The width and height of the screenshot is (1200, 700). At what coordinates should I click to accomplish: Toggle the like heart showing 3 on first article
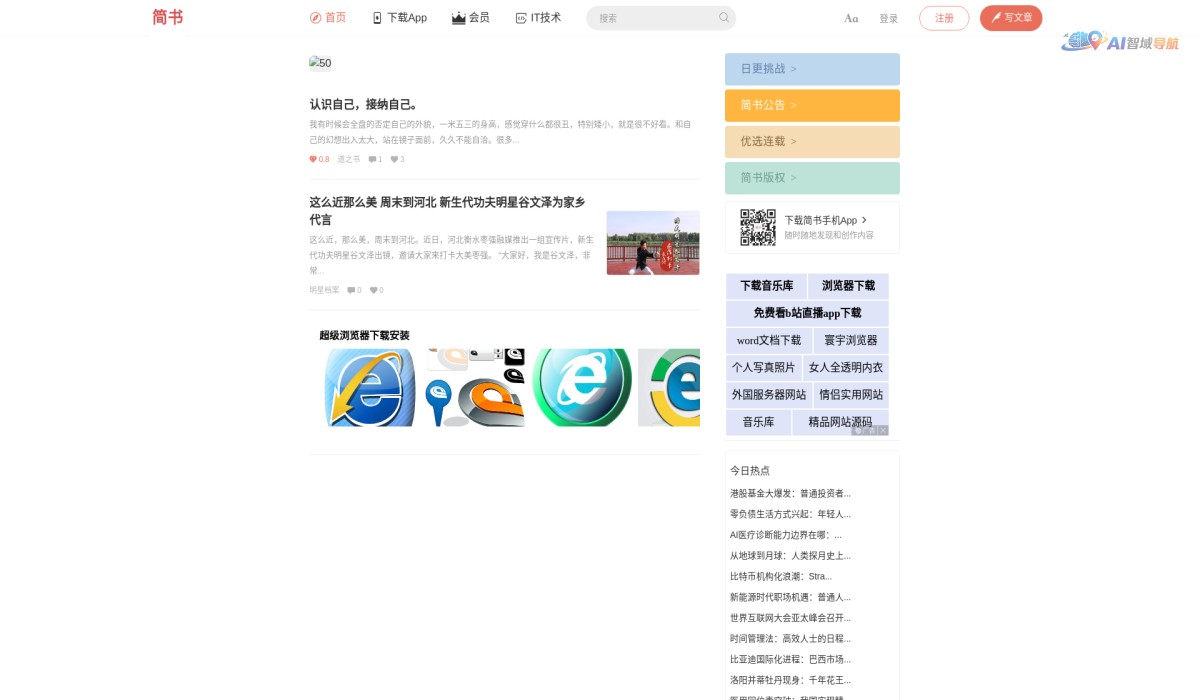point(393,159)
